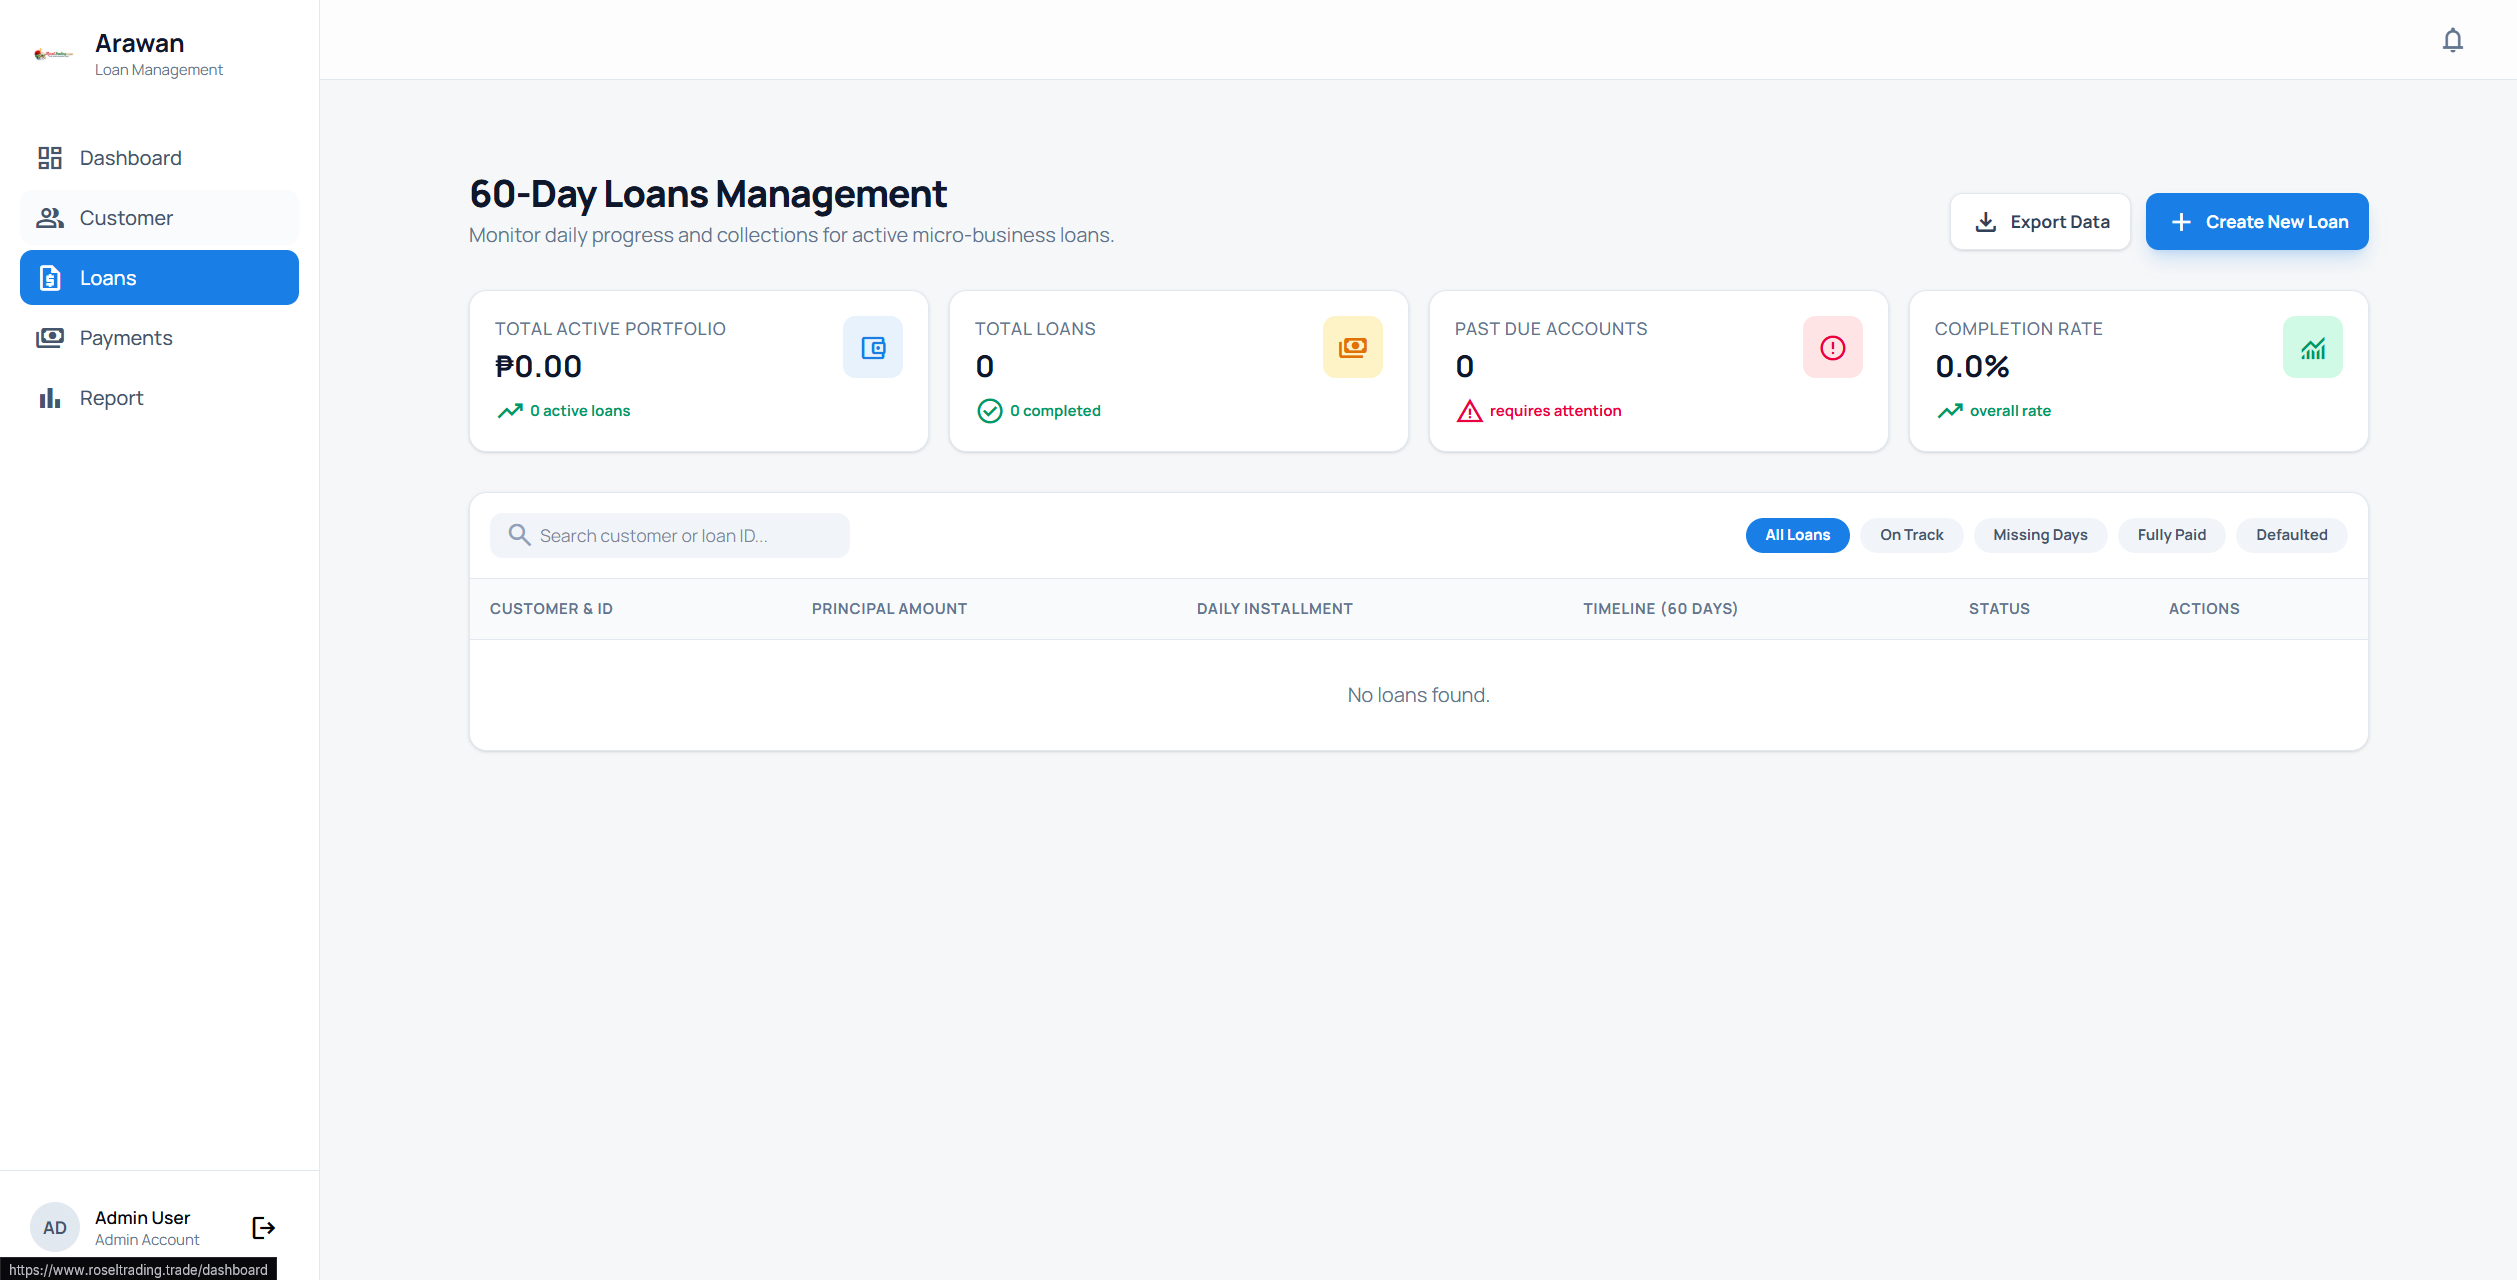This screenshot has height=1280, width=2517.
Task: Open the Payments page
Action: [x=159, y=338]
